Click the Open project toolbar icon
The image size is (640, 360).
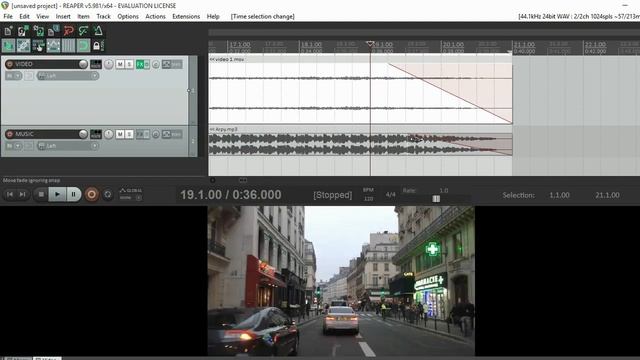pyautogui.click(x=23, y=31)
